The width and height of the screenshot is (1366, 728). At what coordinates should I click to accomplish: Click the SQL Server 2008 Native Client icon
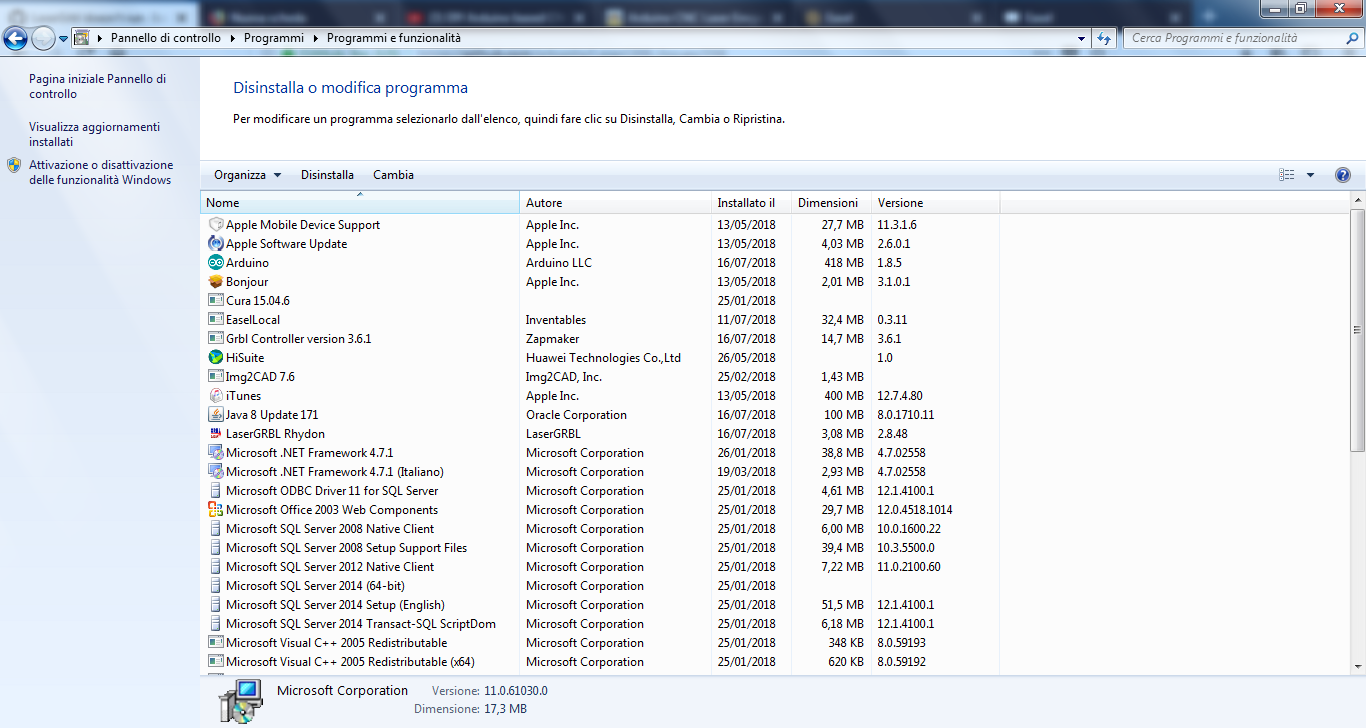[x=215, y=529]
